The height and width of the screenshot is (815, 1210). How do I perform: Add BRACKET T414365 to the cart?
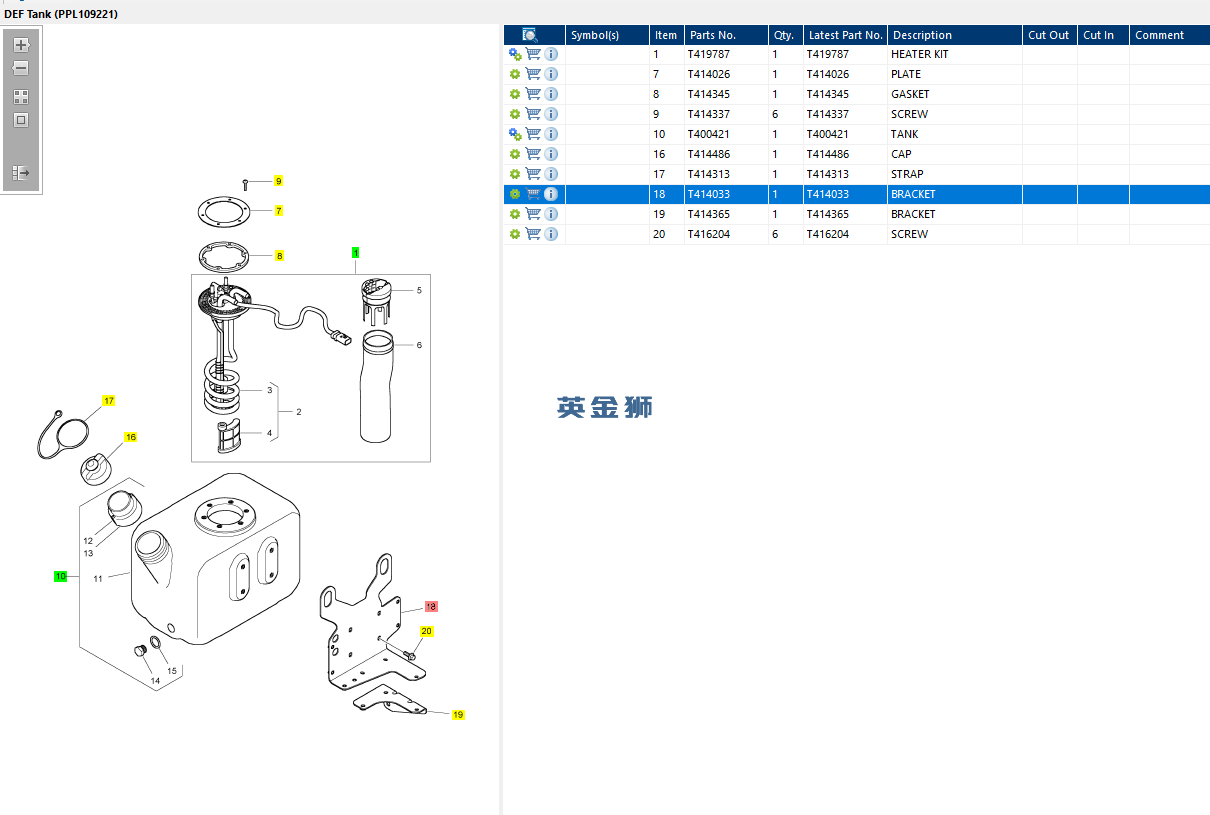pos(533,214)
